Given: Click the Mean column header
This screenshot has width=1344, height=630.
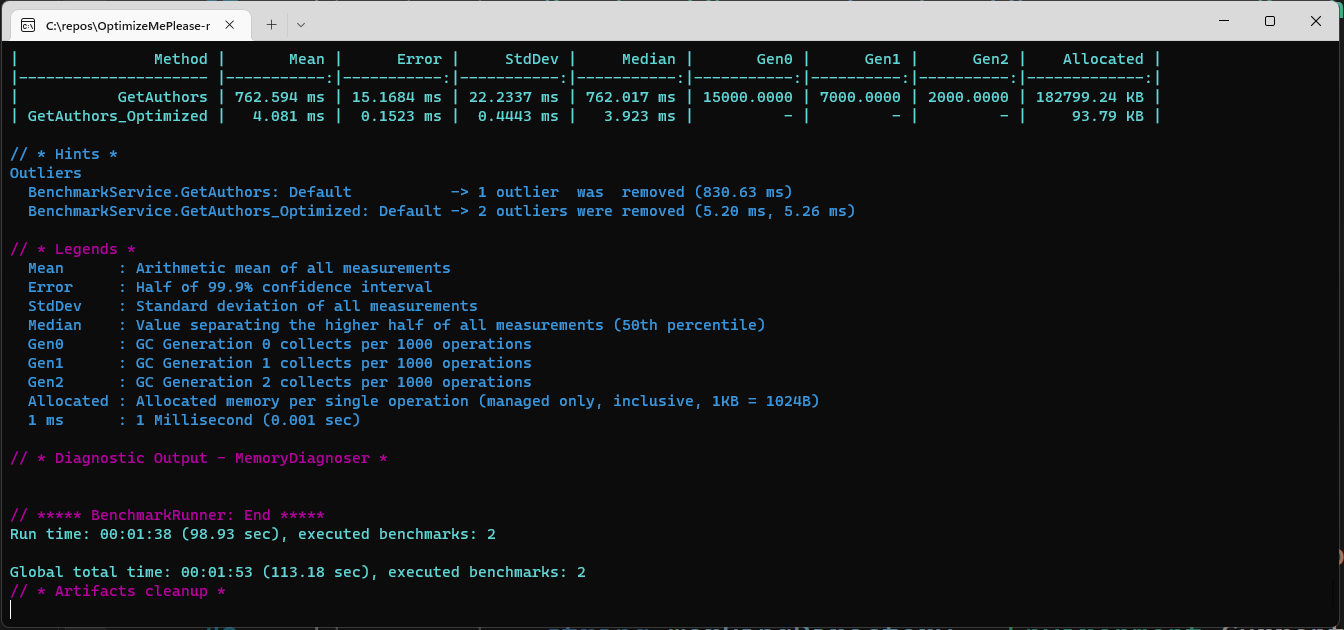Looking at the screenshot, I should (307, 59).
